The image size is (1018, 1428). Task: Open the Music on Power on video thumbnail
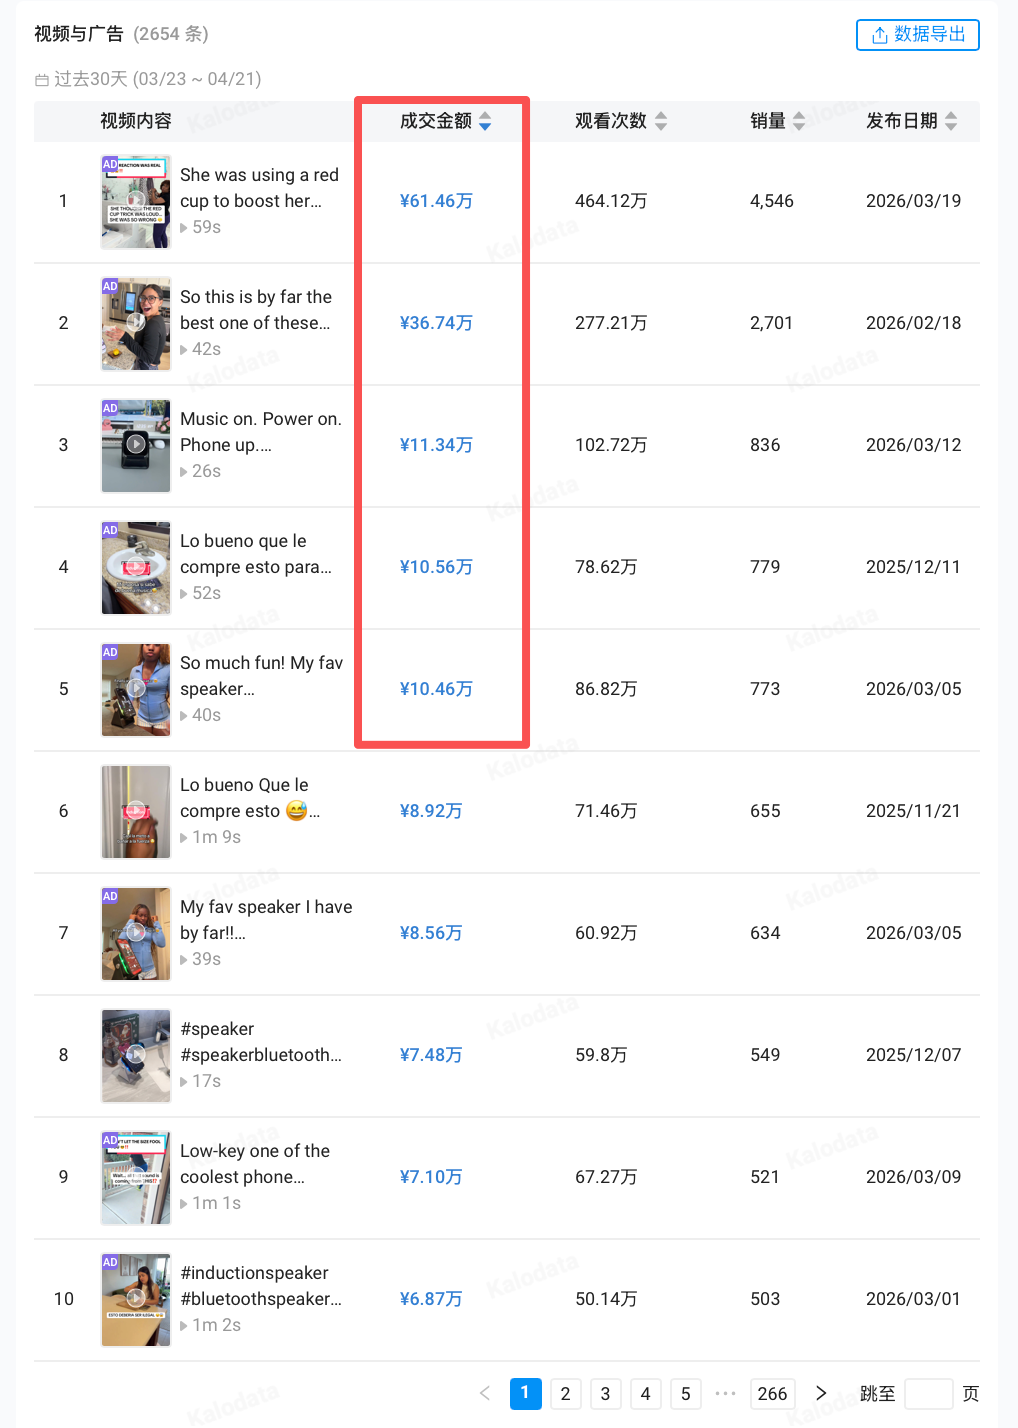pyautogui.click(x=136, y=445)
